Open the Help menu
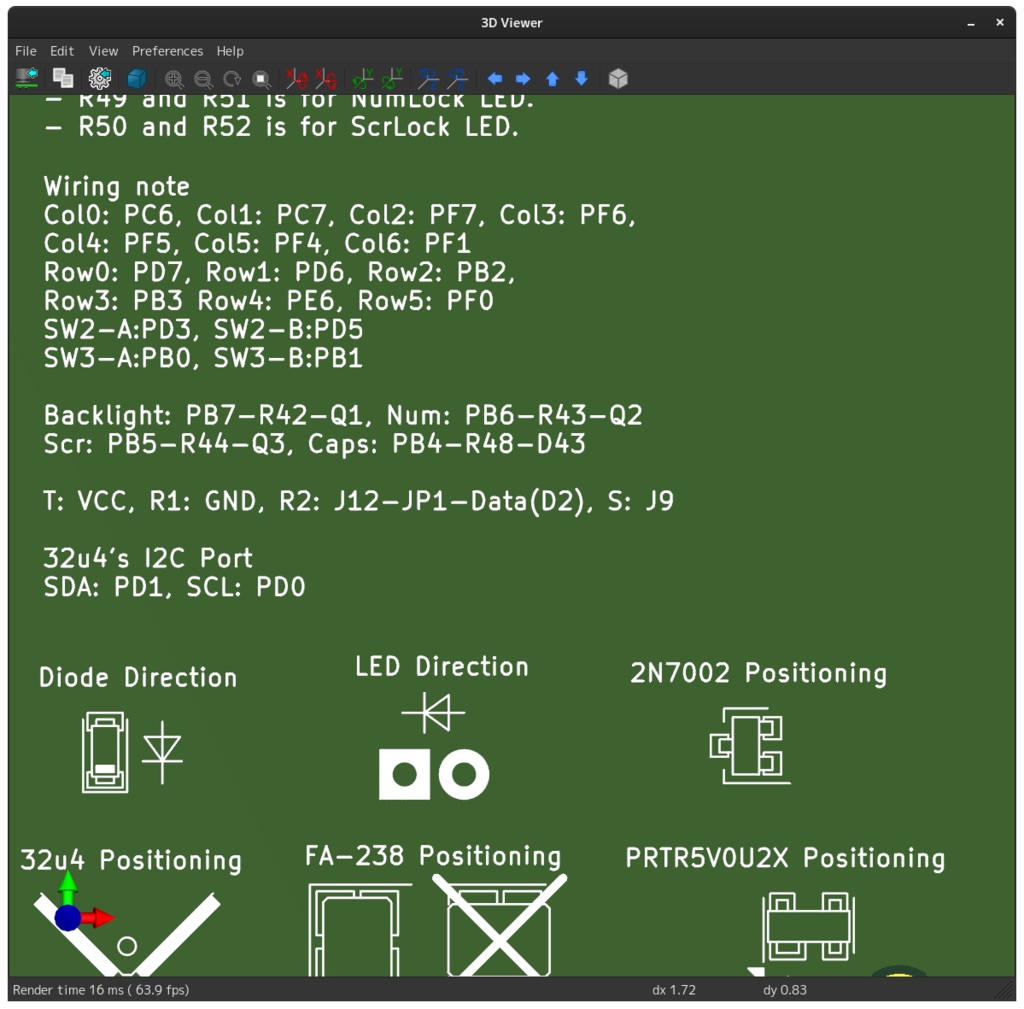1024x1009 pixels. point(229,51)
